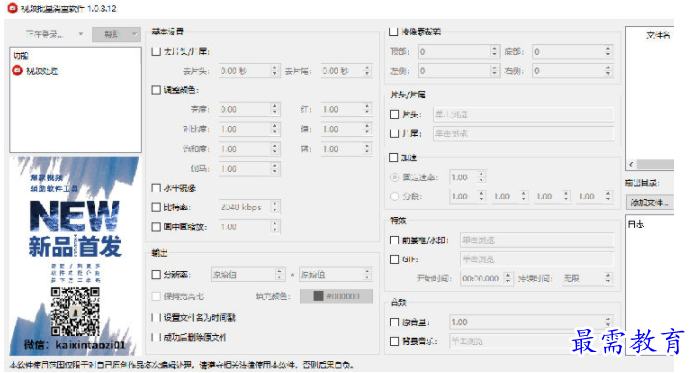Enable the 静音量 checkbox
693x373 pixels.
pyautogui.click(x=394, y=322)
